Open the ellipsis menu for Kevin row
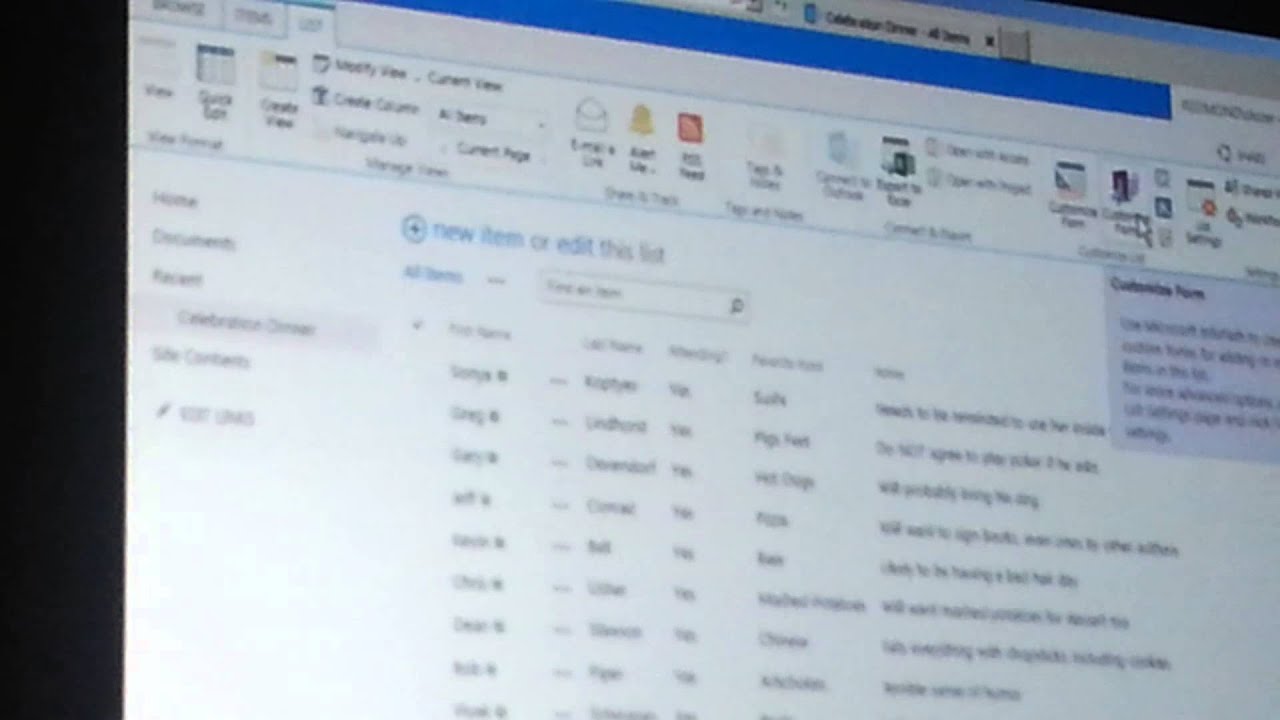The image size is (1280, 720). (x=563, y=547)
